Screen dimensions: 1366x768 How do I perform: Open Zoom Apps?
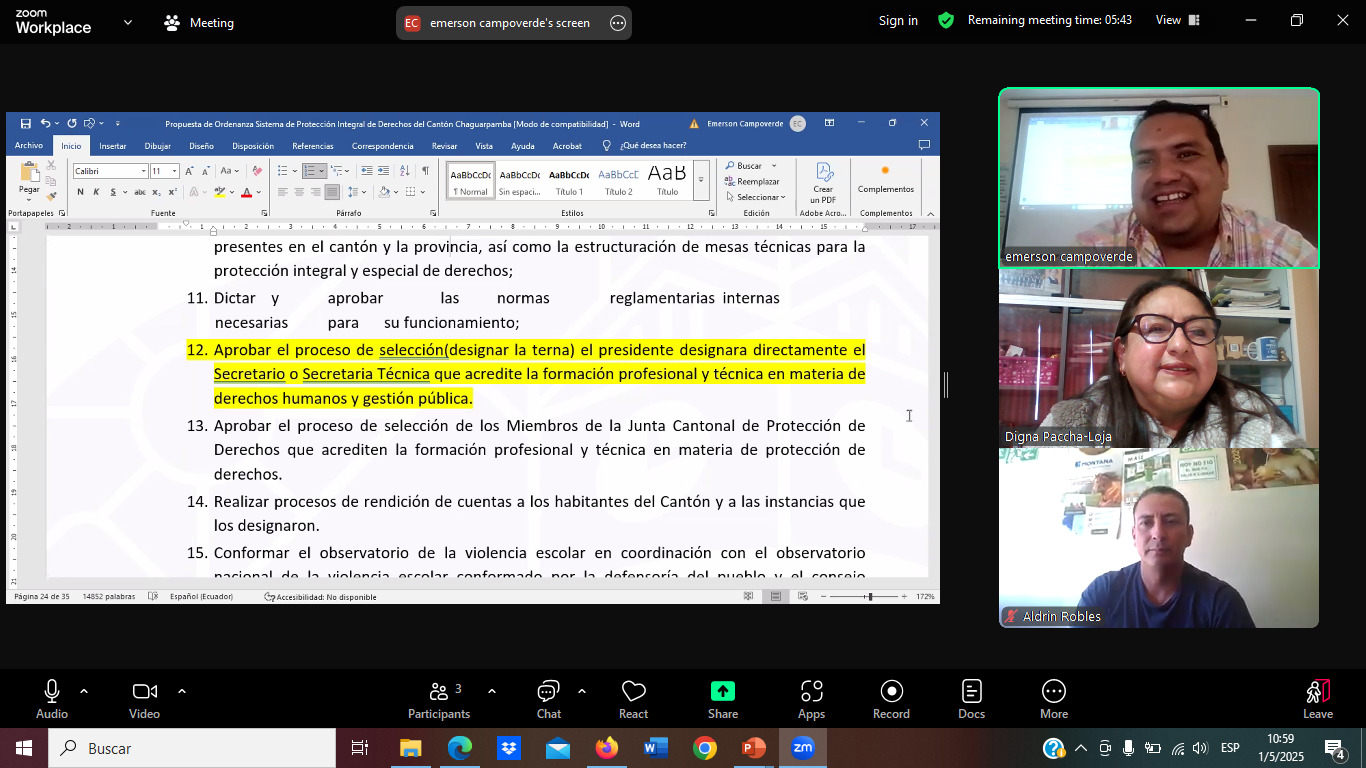(x=811, y=700)
